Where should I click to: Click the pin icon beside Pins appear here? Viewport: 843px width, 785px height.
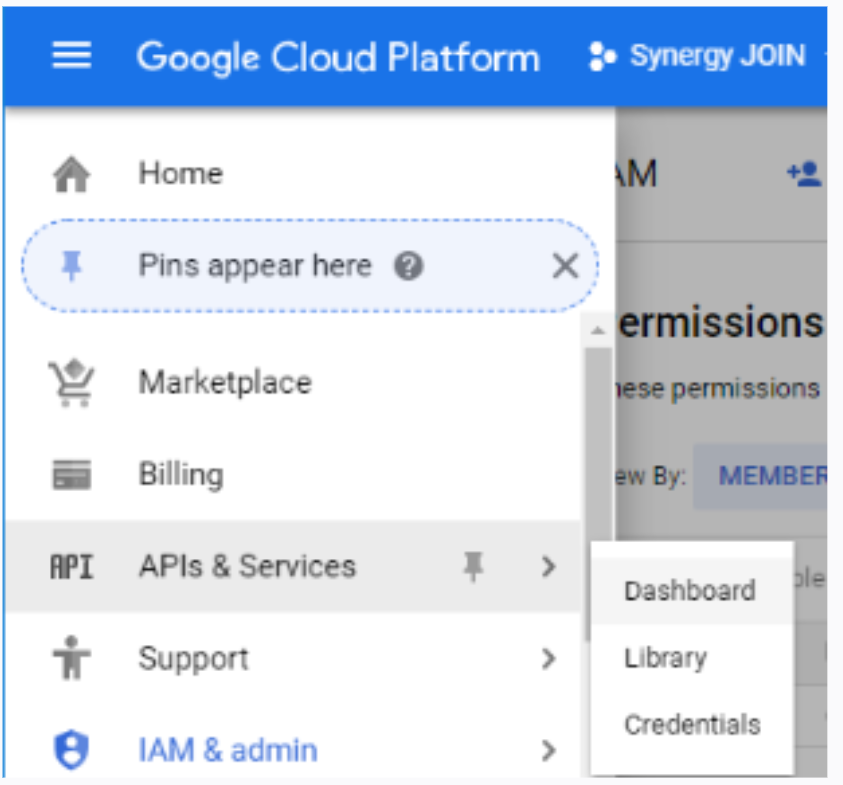coord(72,266)
